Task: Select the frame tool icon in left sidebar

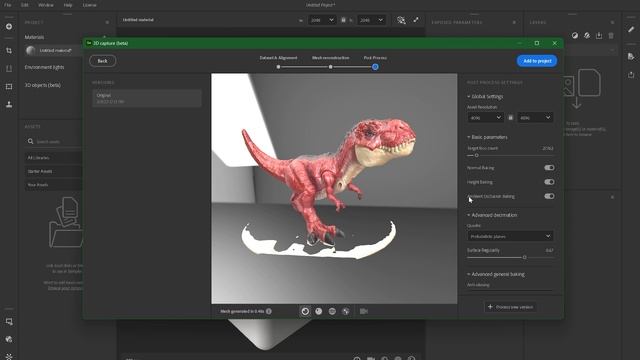Action: pos(9,87)
